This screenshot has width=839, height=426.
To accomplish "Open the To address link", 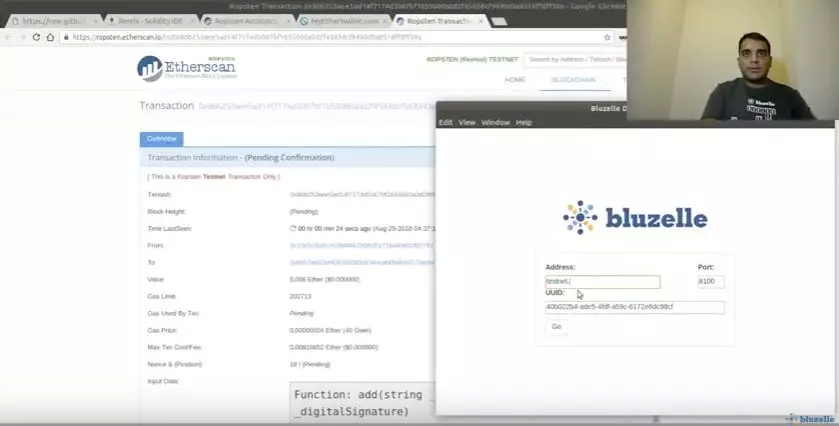I will point(362,262).
